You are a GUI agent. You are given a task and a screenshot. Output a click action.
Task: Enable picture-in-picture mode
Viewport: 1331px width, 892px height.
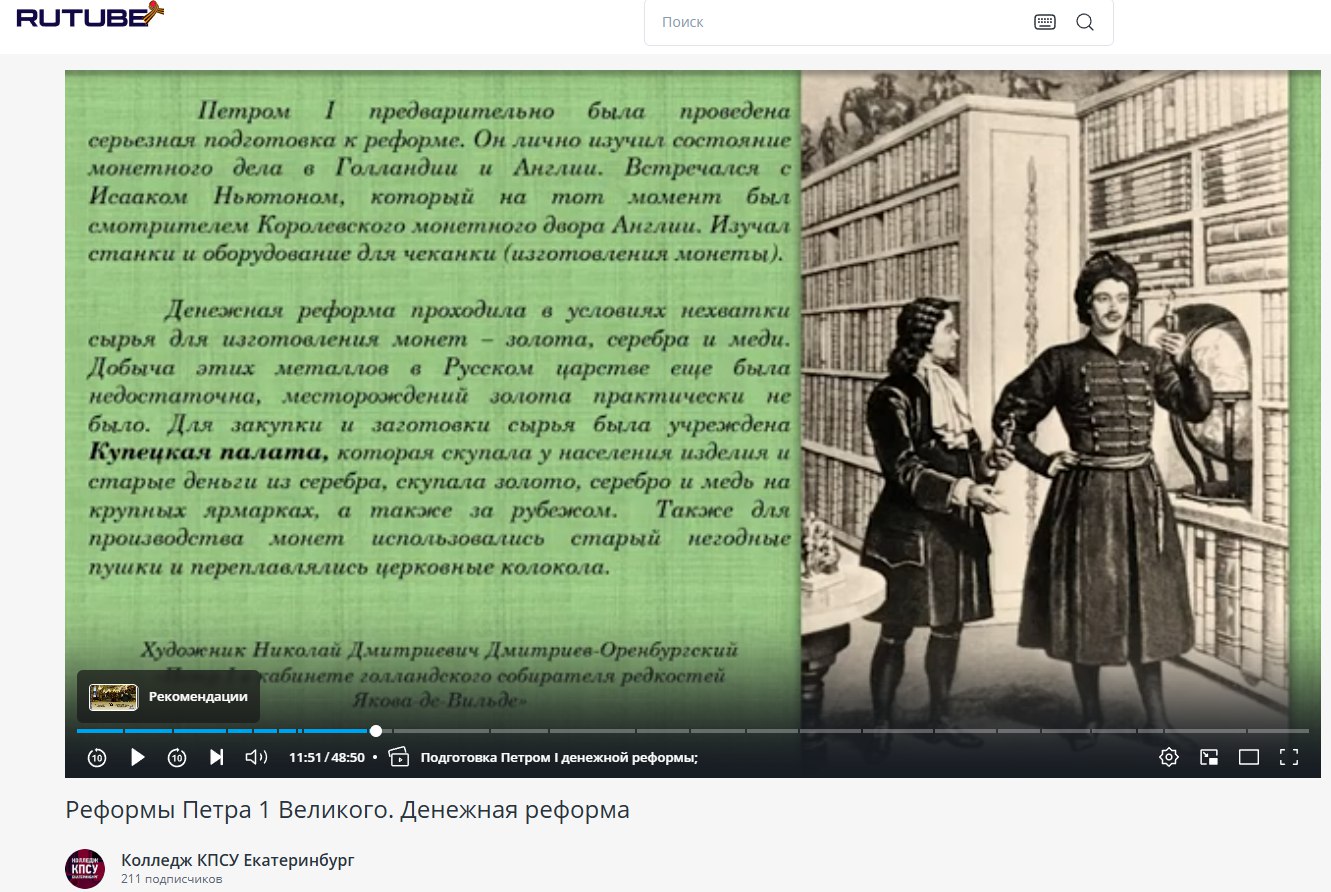(x=1209, y=757)
